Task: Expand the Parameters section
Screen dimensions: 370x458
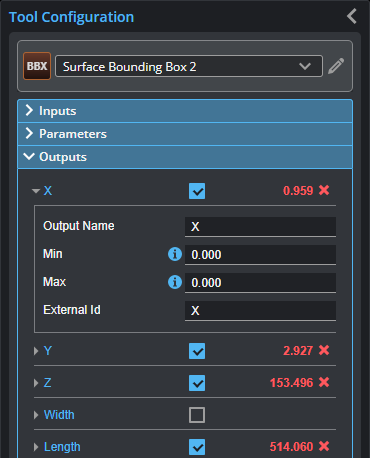Action: pyautogui.click(x=185, y=134)
